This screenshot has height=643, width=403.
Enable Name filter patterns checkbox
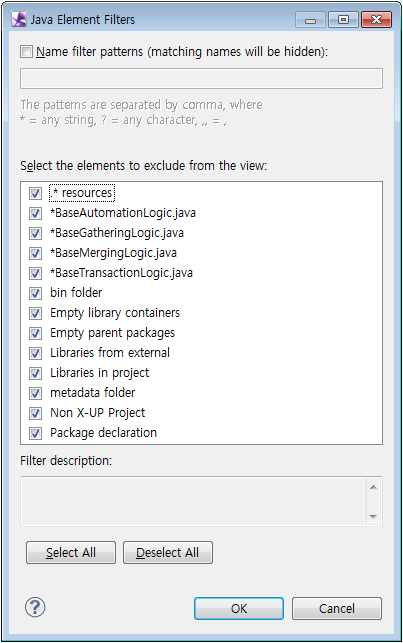27,52
